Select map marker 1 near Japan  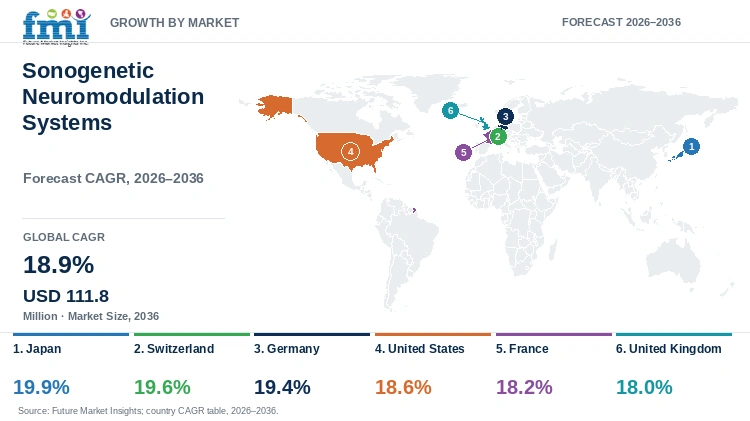click(691, 146)
